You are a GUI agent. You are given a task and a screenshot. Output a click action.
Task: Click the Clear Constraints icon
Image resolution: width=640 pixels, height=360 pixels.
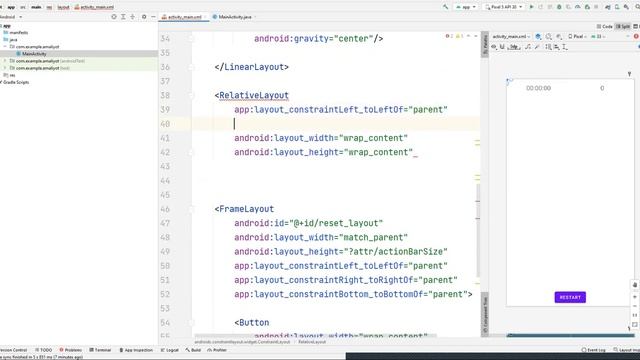(528, 47)
